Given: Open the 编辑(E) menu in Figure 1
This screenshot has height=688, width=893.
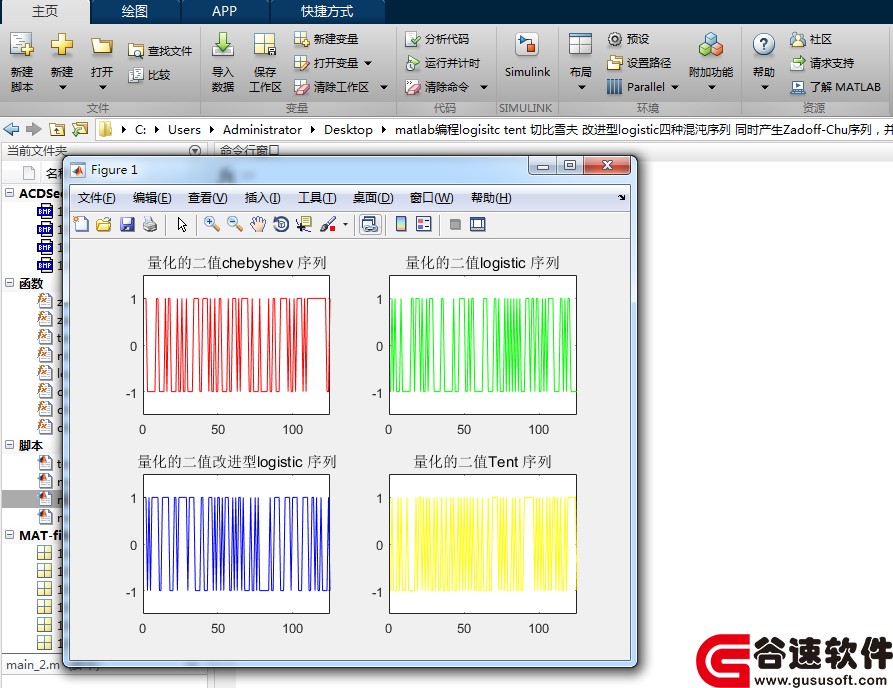Looking at the screenshot, I should pos(152,198).
